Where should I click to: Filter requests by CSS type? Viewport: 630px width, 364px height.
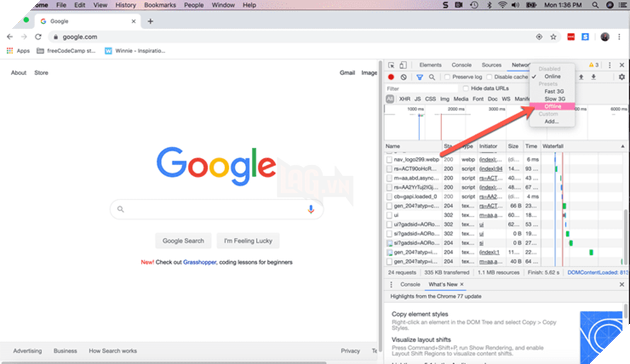coord(430,99)
